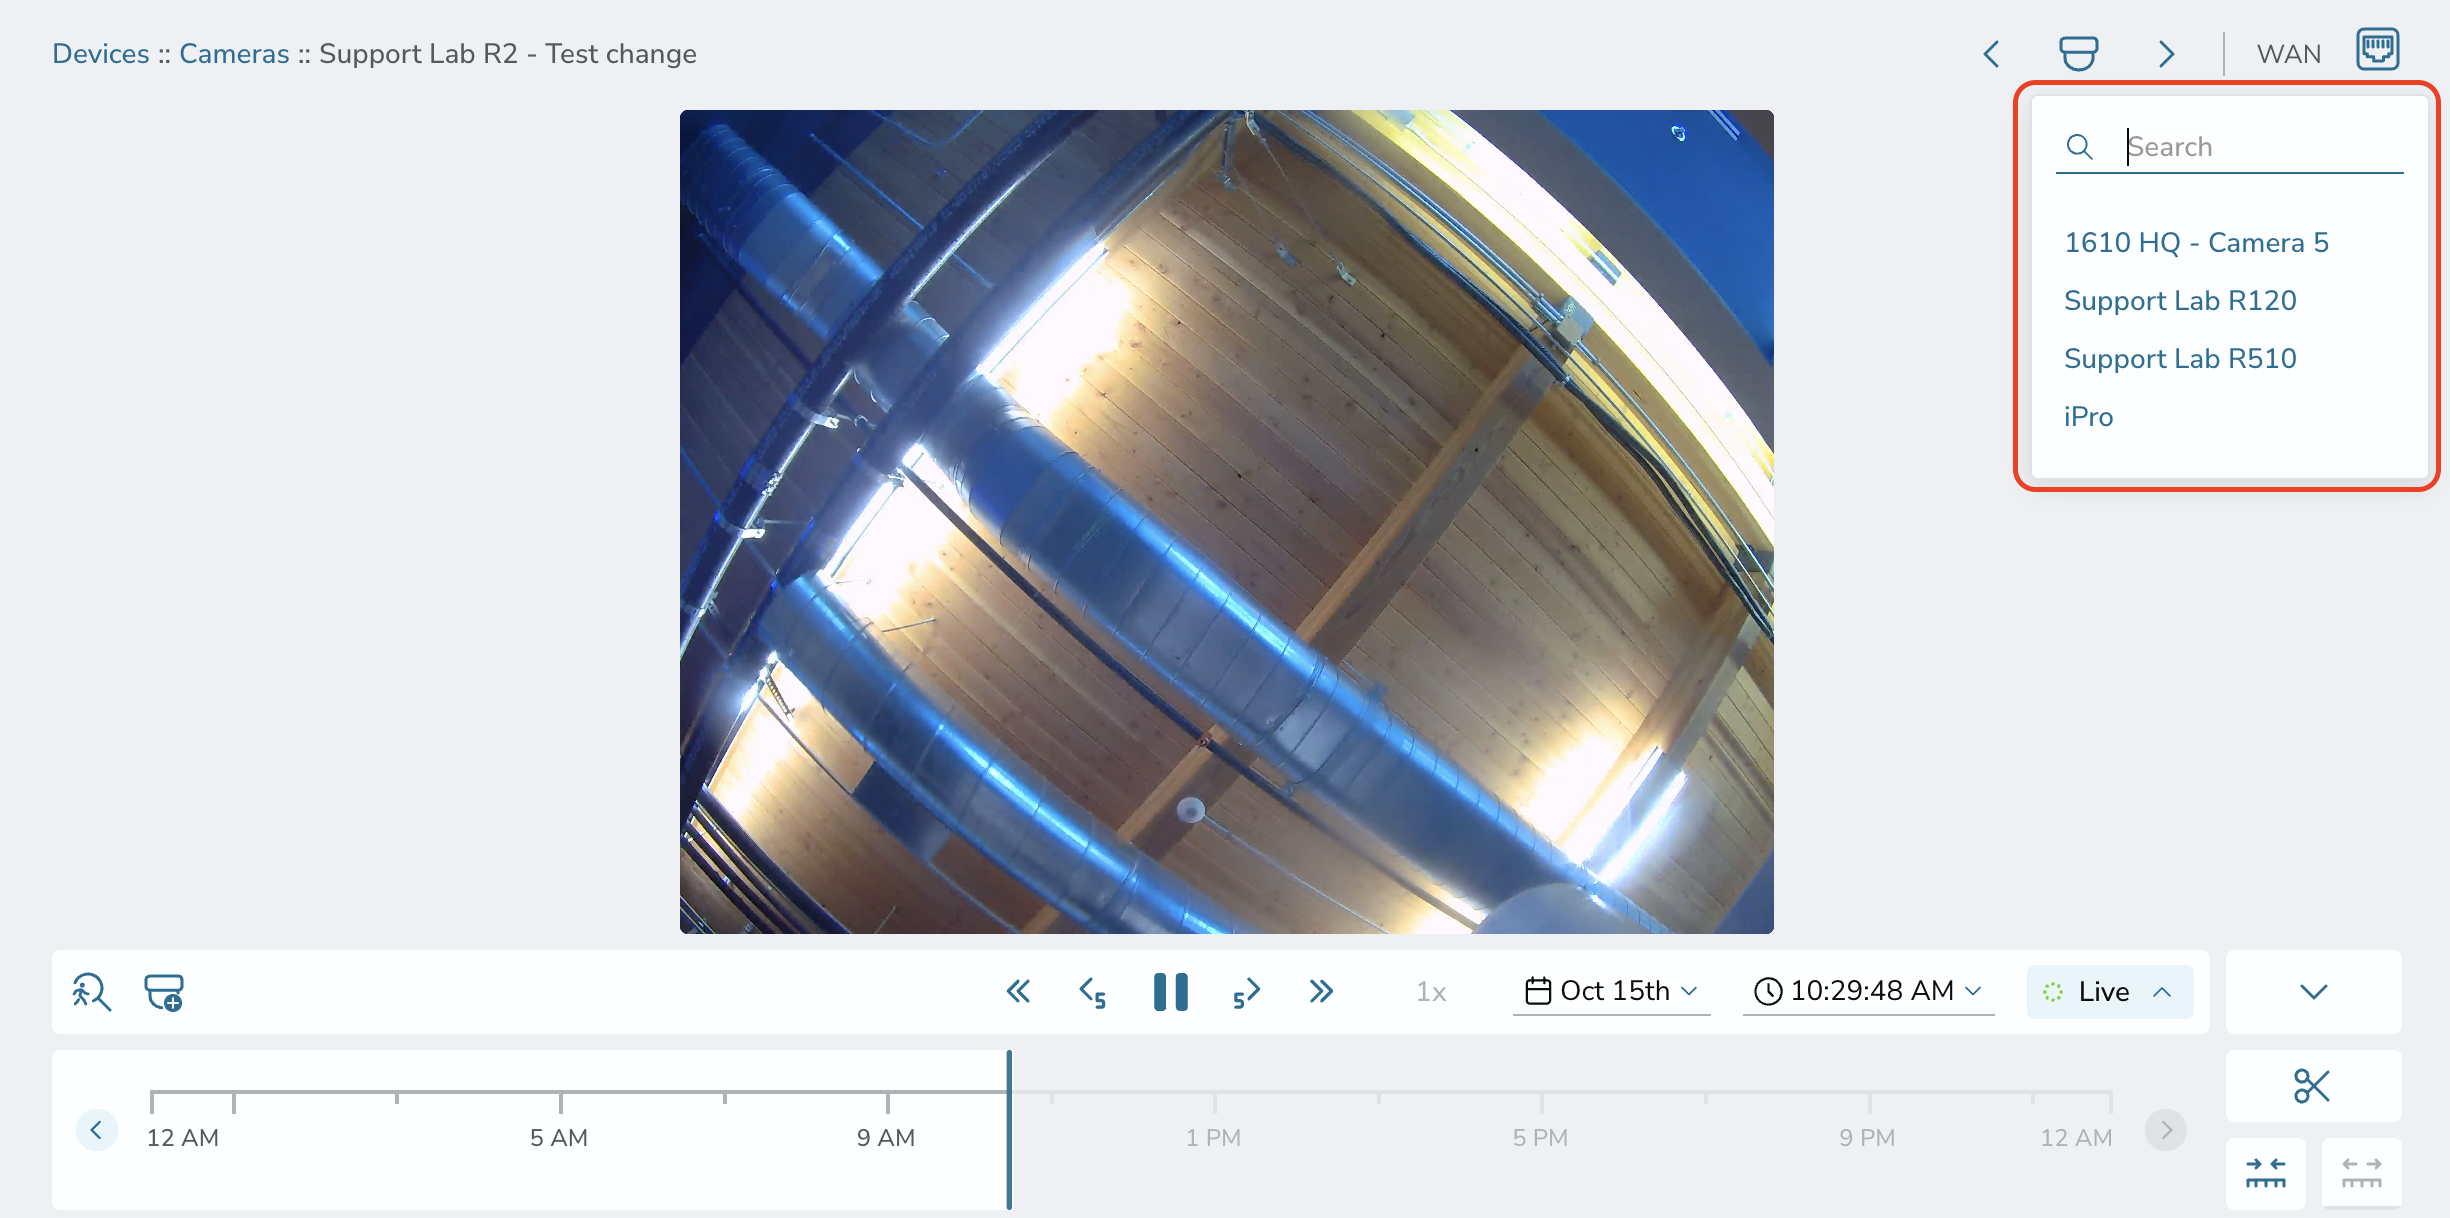Open the Devices breadcrumb link
Viewport: 2450px width, 1218px height.
pyautogui.click(x=100, y=53)
